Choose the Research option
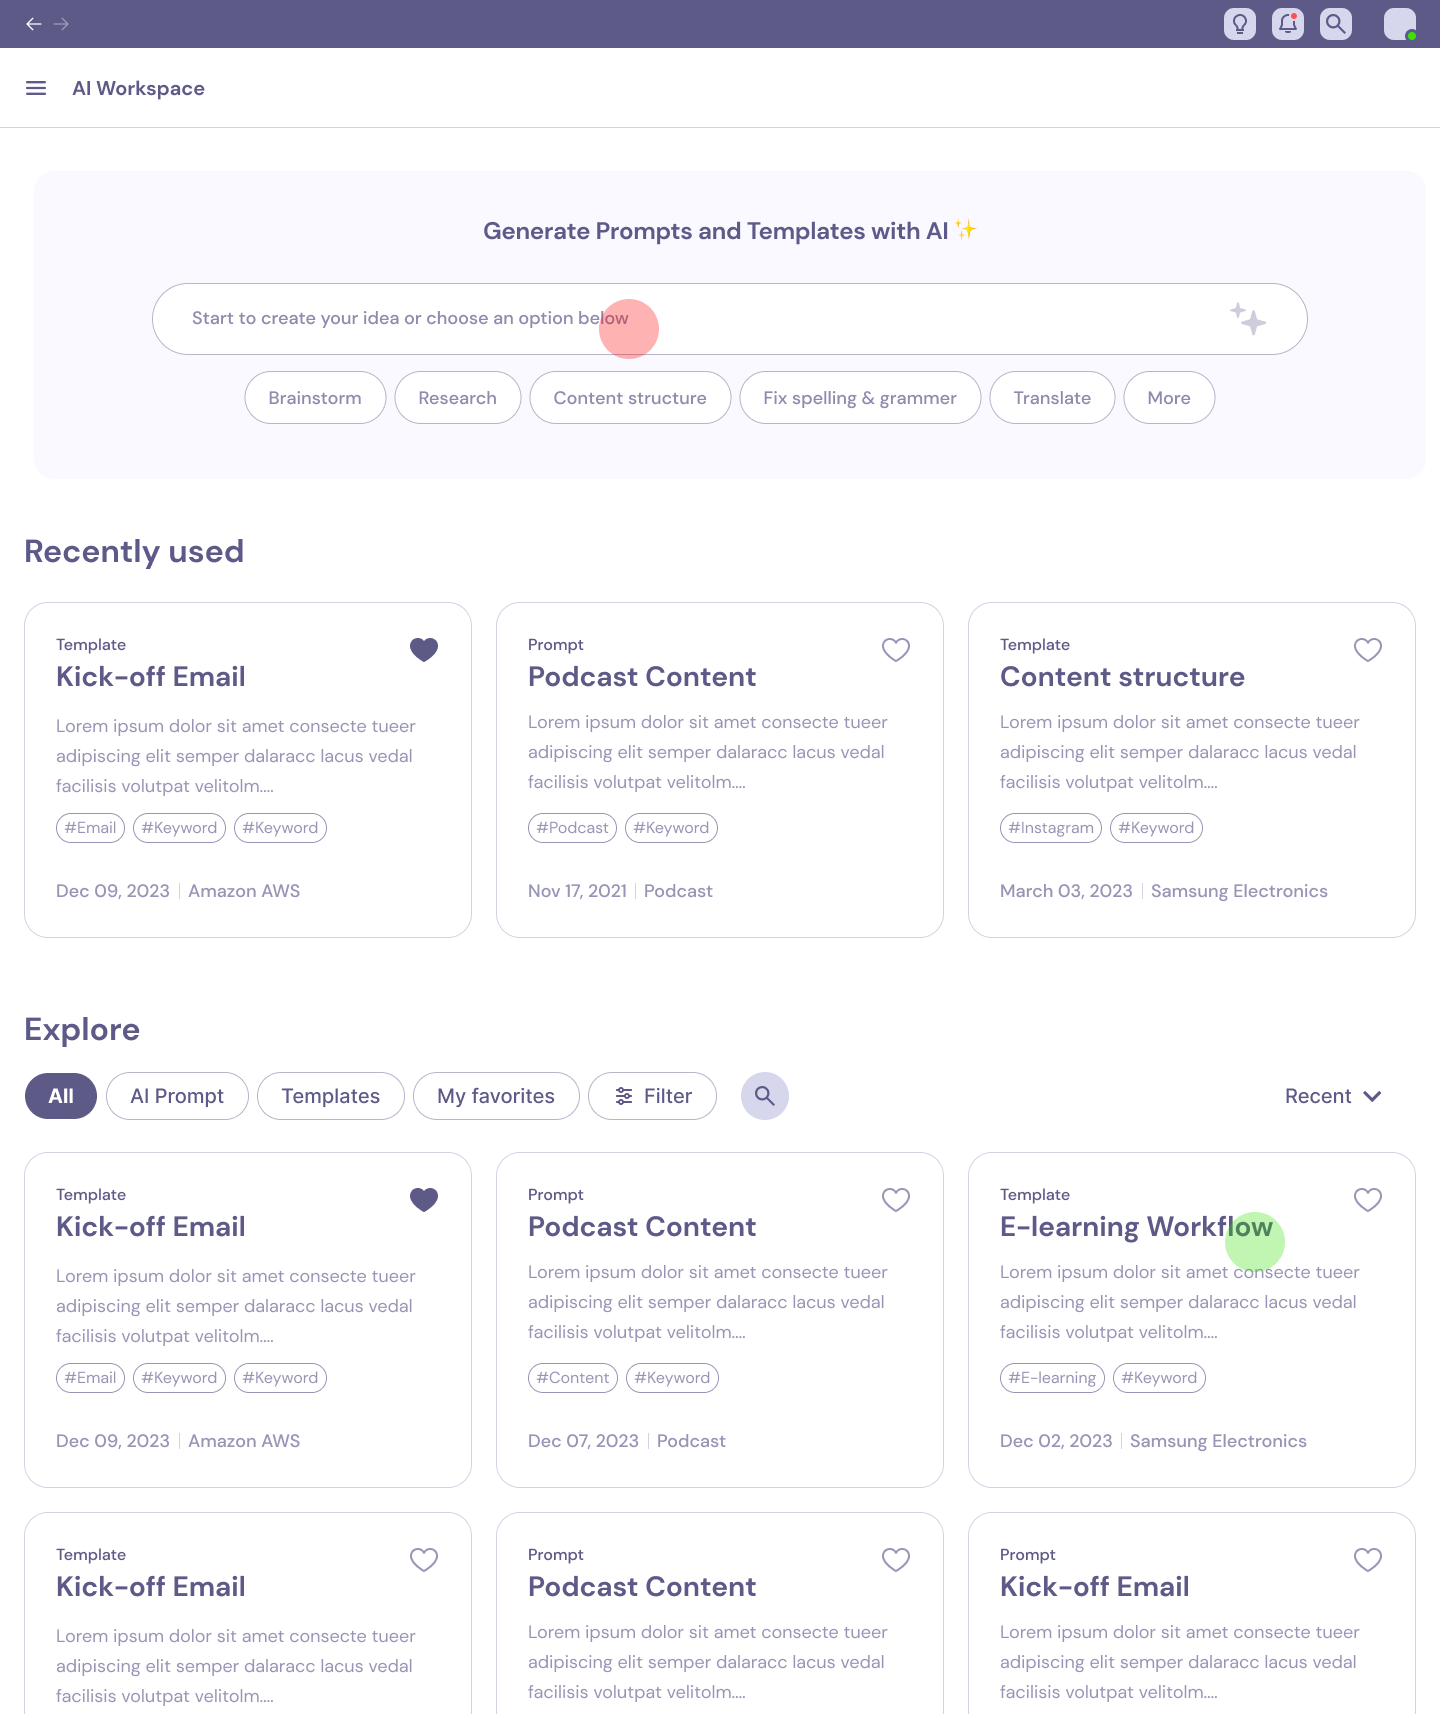 [458, 398]
